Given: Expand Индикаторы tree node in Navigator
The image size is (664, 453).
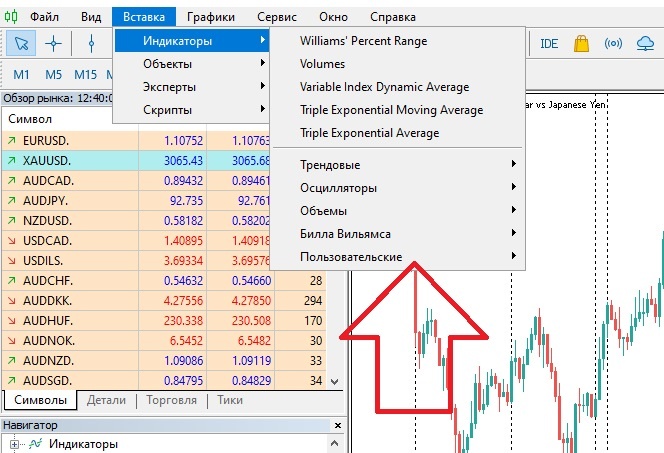Looking at the screenshot, I should coord(14,444).
